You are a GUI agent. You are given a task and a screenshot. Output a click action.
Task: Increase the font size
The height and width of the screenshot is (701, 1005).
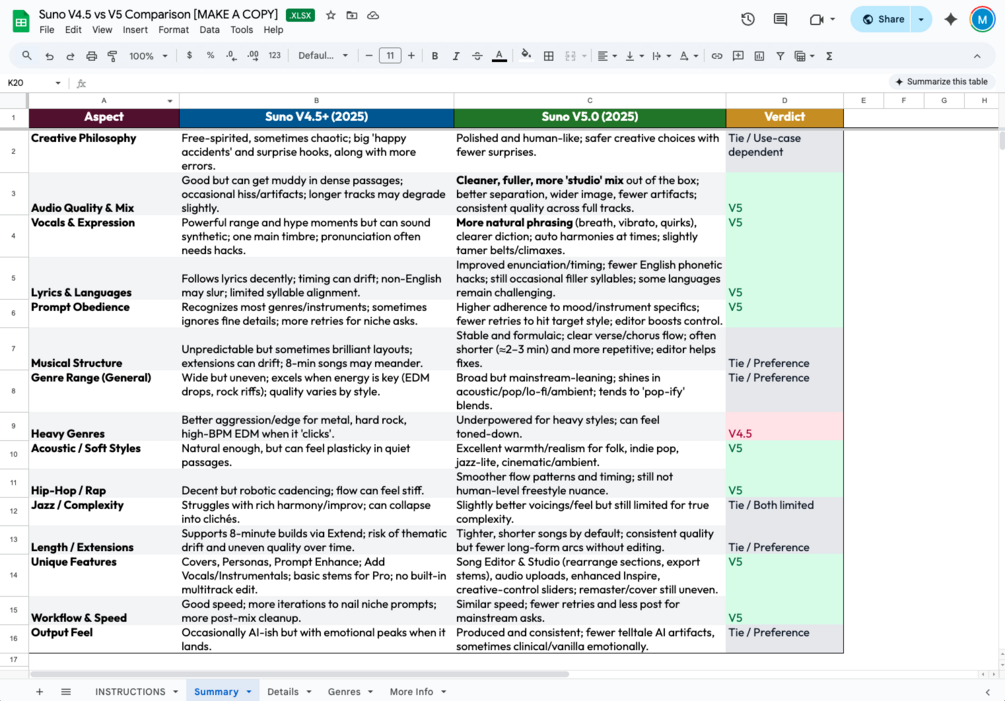[411, 56]
